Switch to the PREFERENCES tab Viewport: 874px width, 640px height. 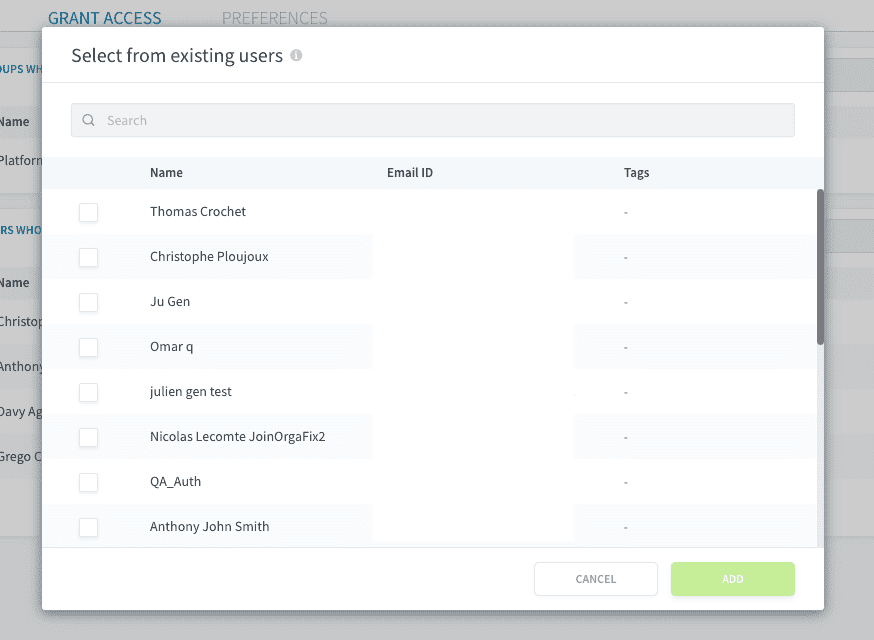coord(275,18)
